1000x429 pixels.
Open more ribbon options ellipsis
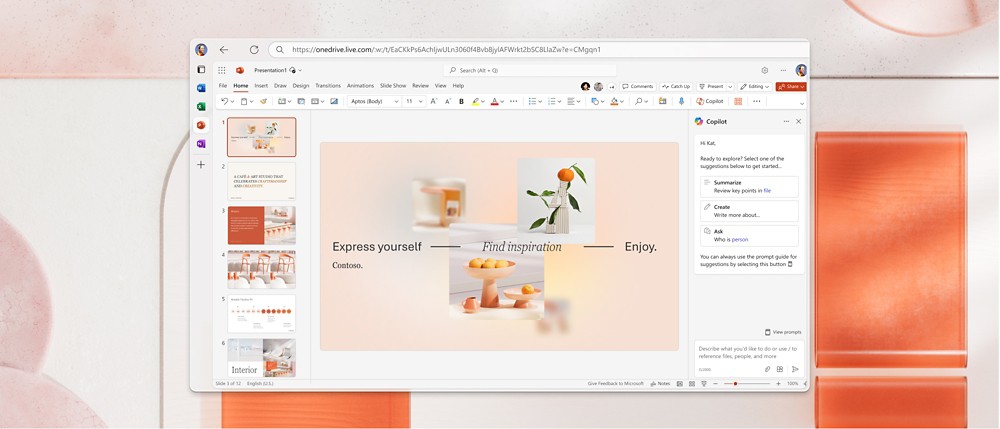(x=757, y=101)
